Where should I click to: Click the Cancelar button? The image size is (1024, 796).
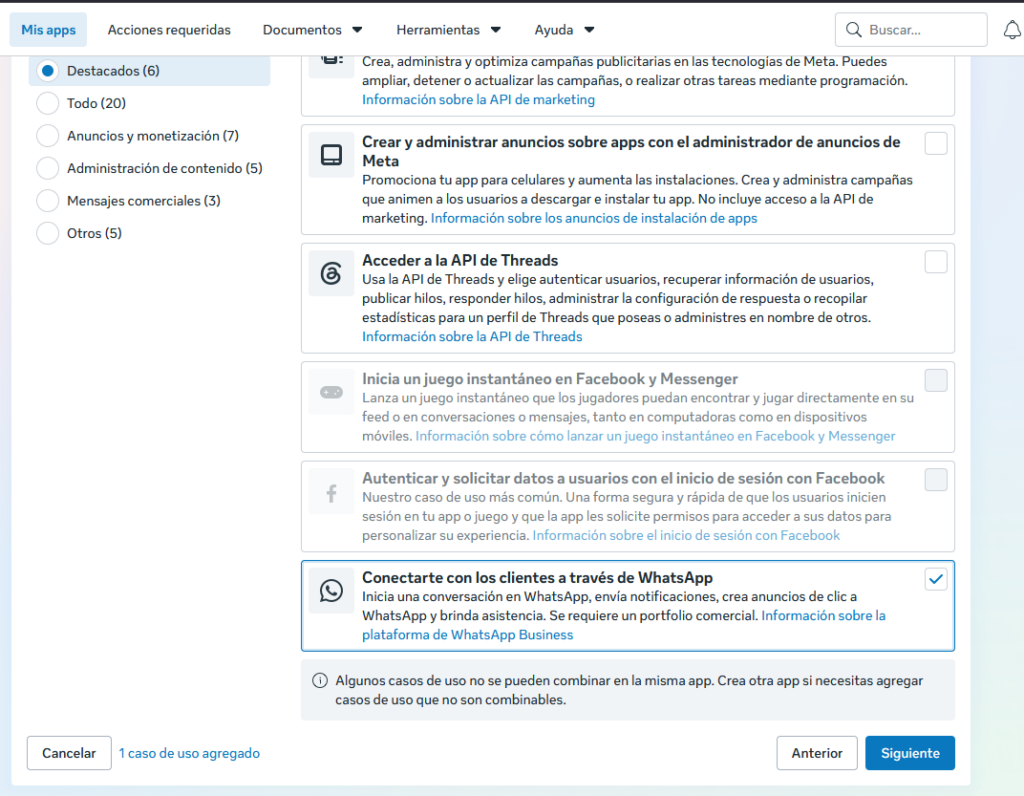pos(69,753)
